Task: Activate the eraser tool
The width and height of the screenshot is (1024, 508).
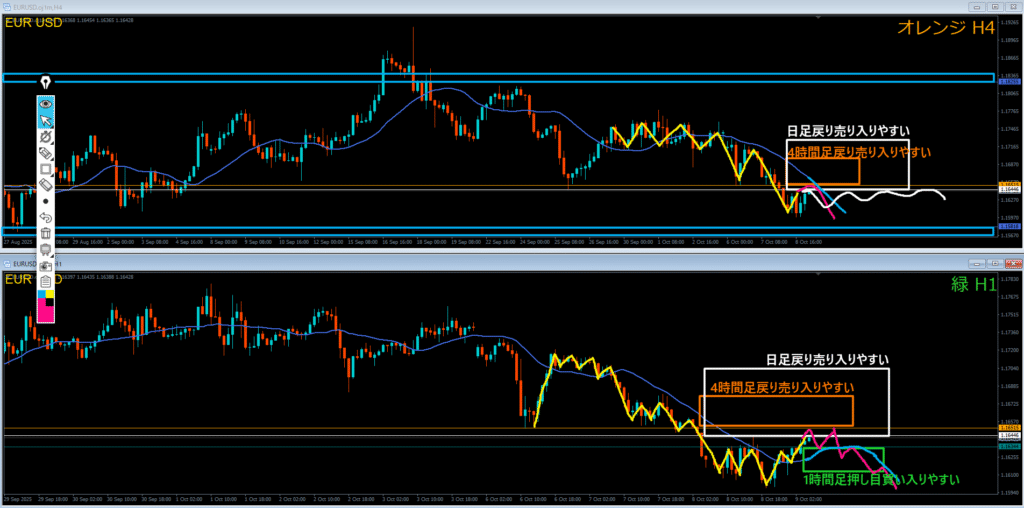Action: click(x=45, y=185)
